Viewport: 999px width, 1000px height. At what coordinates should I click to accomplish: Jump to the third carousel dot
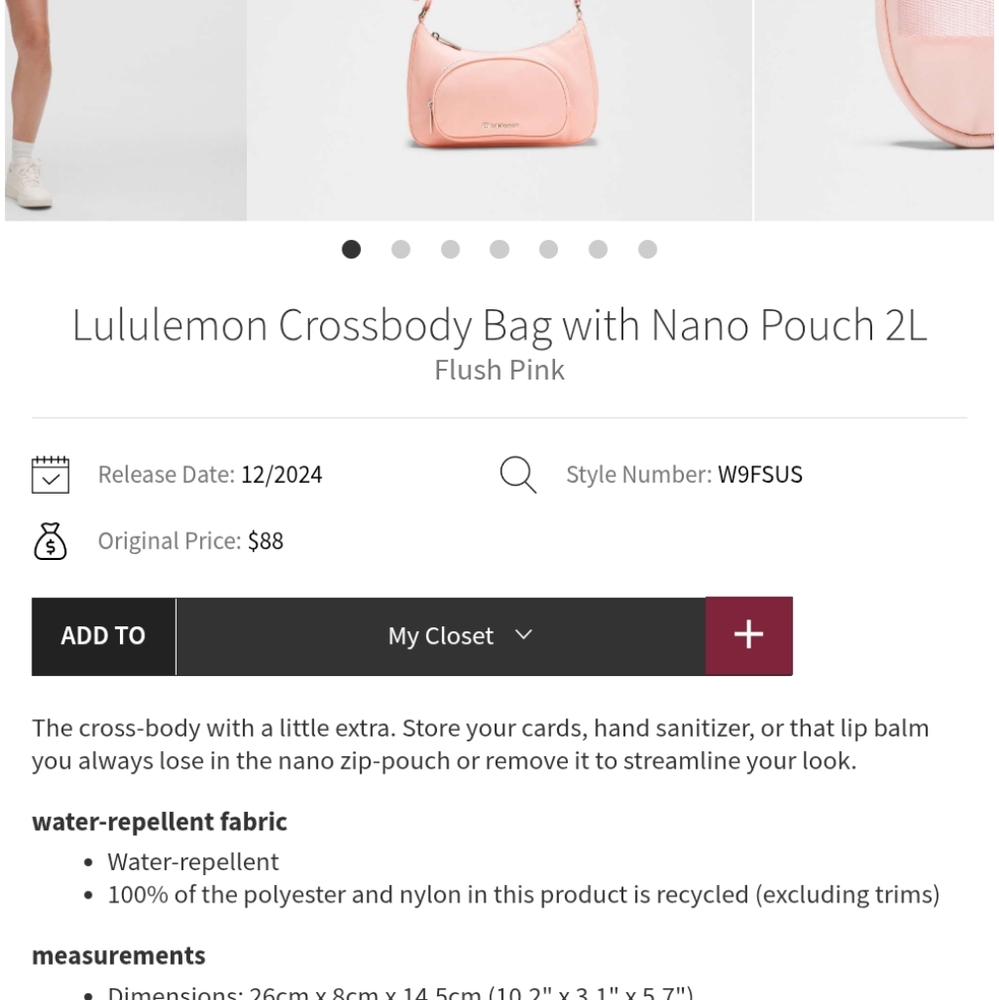450,249
